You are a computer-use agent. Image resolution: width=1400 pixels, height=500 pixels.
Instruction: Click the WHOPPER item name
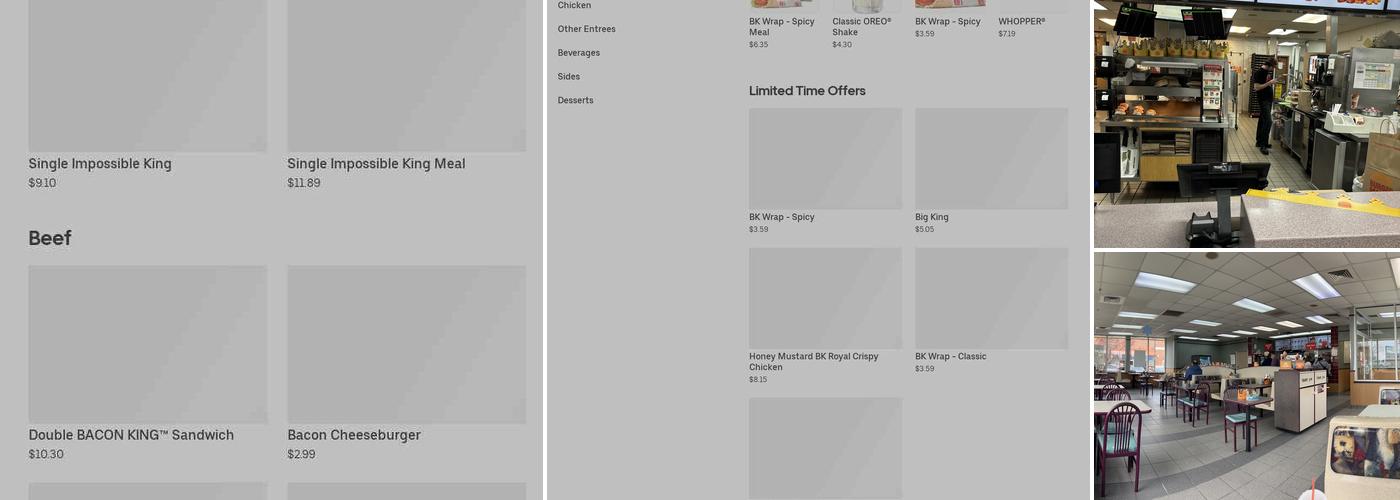[x=1021, y=22]
